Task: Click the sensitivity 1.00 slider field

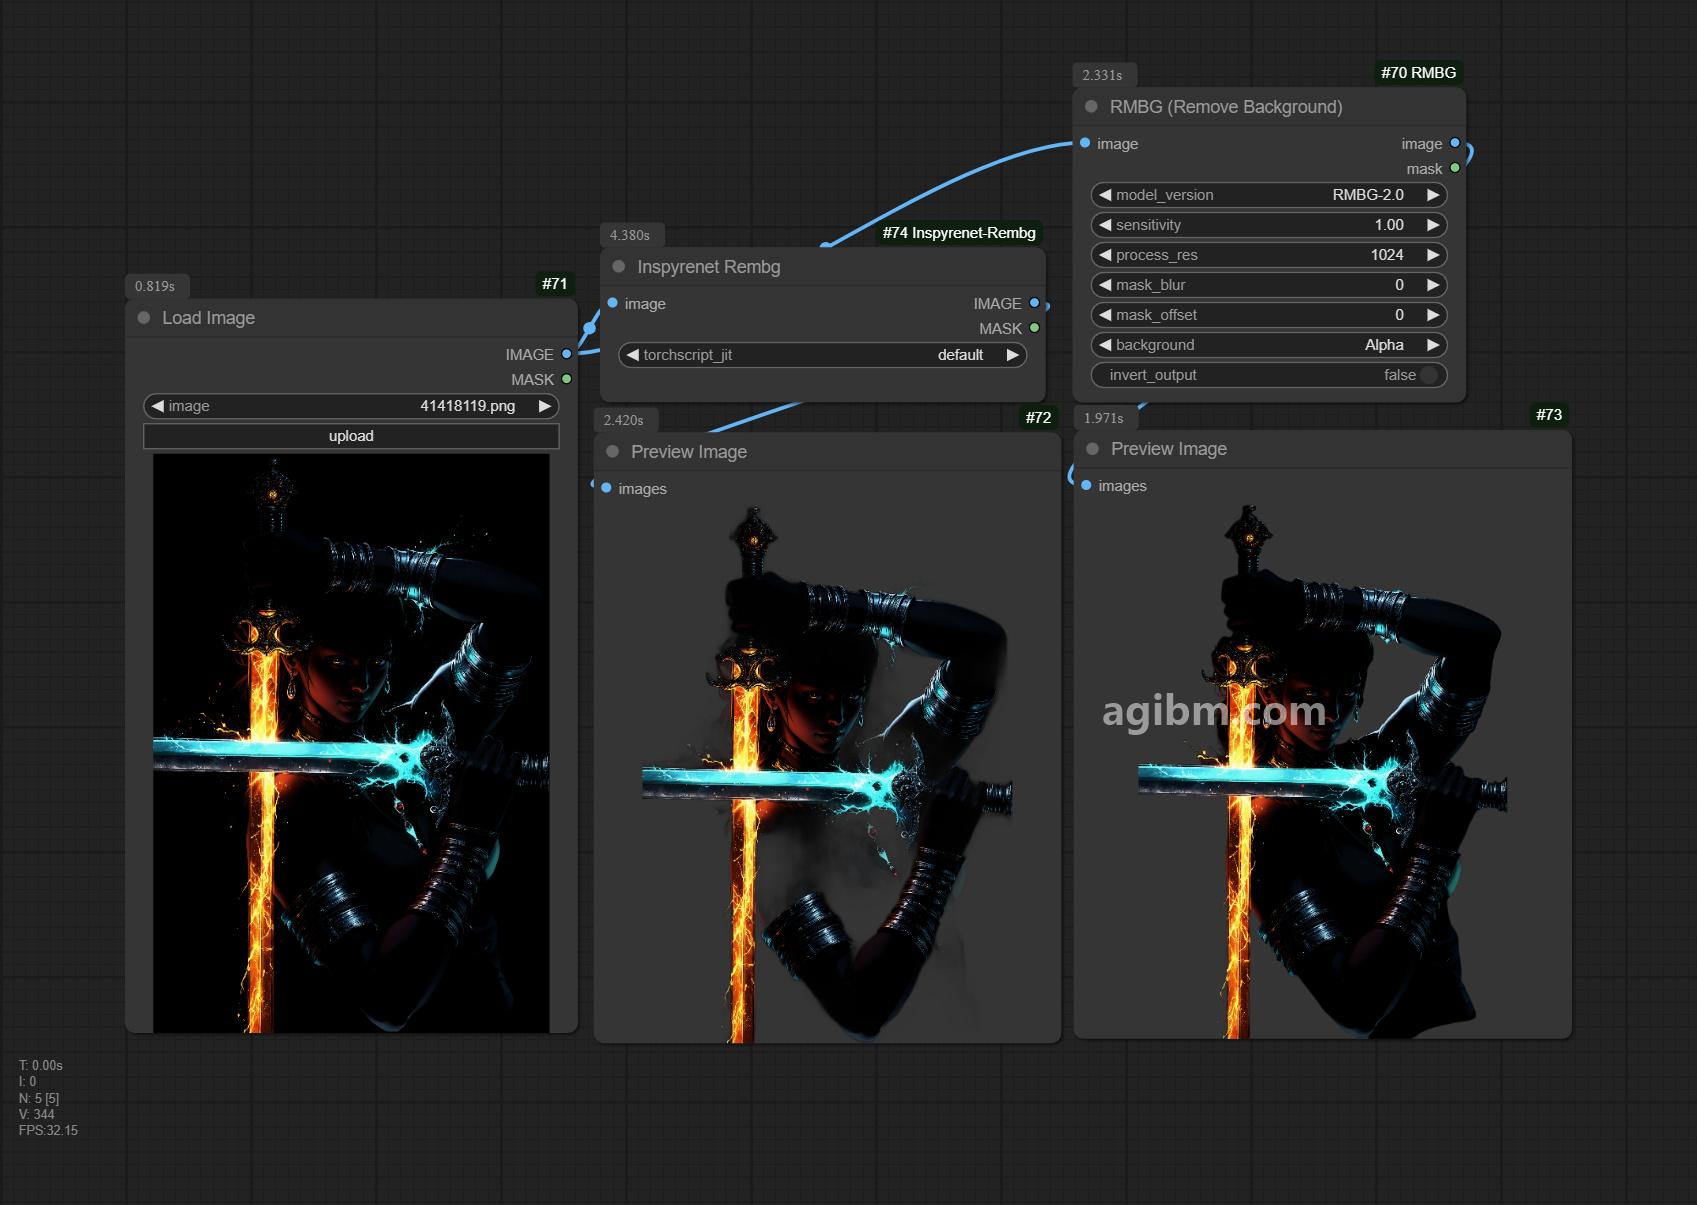Action: [1269, 225]
